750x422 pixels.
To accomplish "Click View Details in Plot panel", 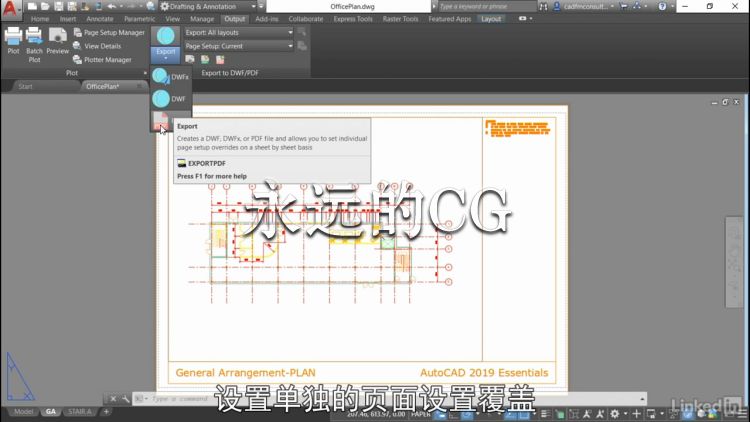I will click(x=97, y=46).
